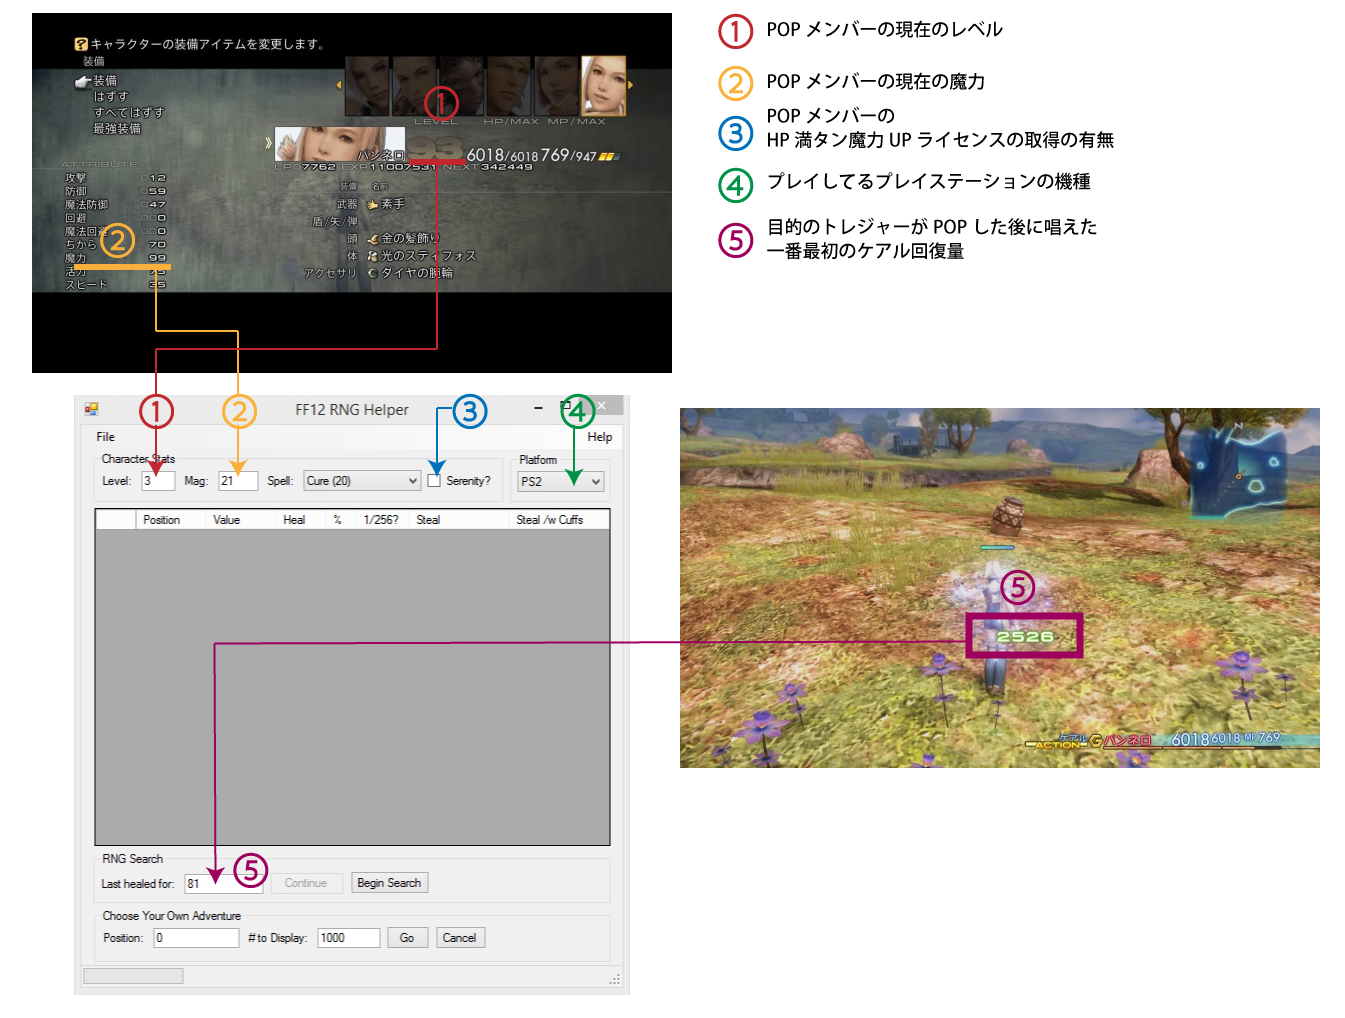Click the Go button
1345x1018 pixels.
pyautogui.click(x=407, y=938)
